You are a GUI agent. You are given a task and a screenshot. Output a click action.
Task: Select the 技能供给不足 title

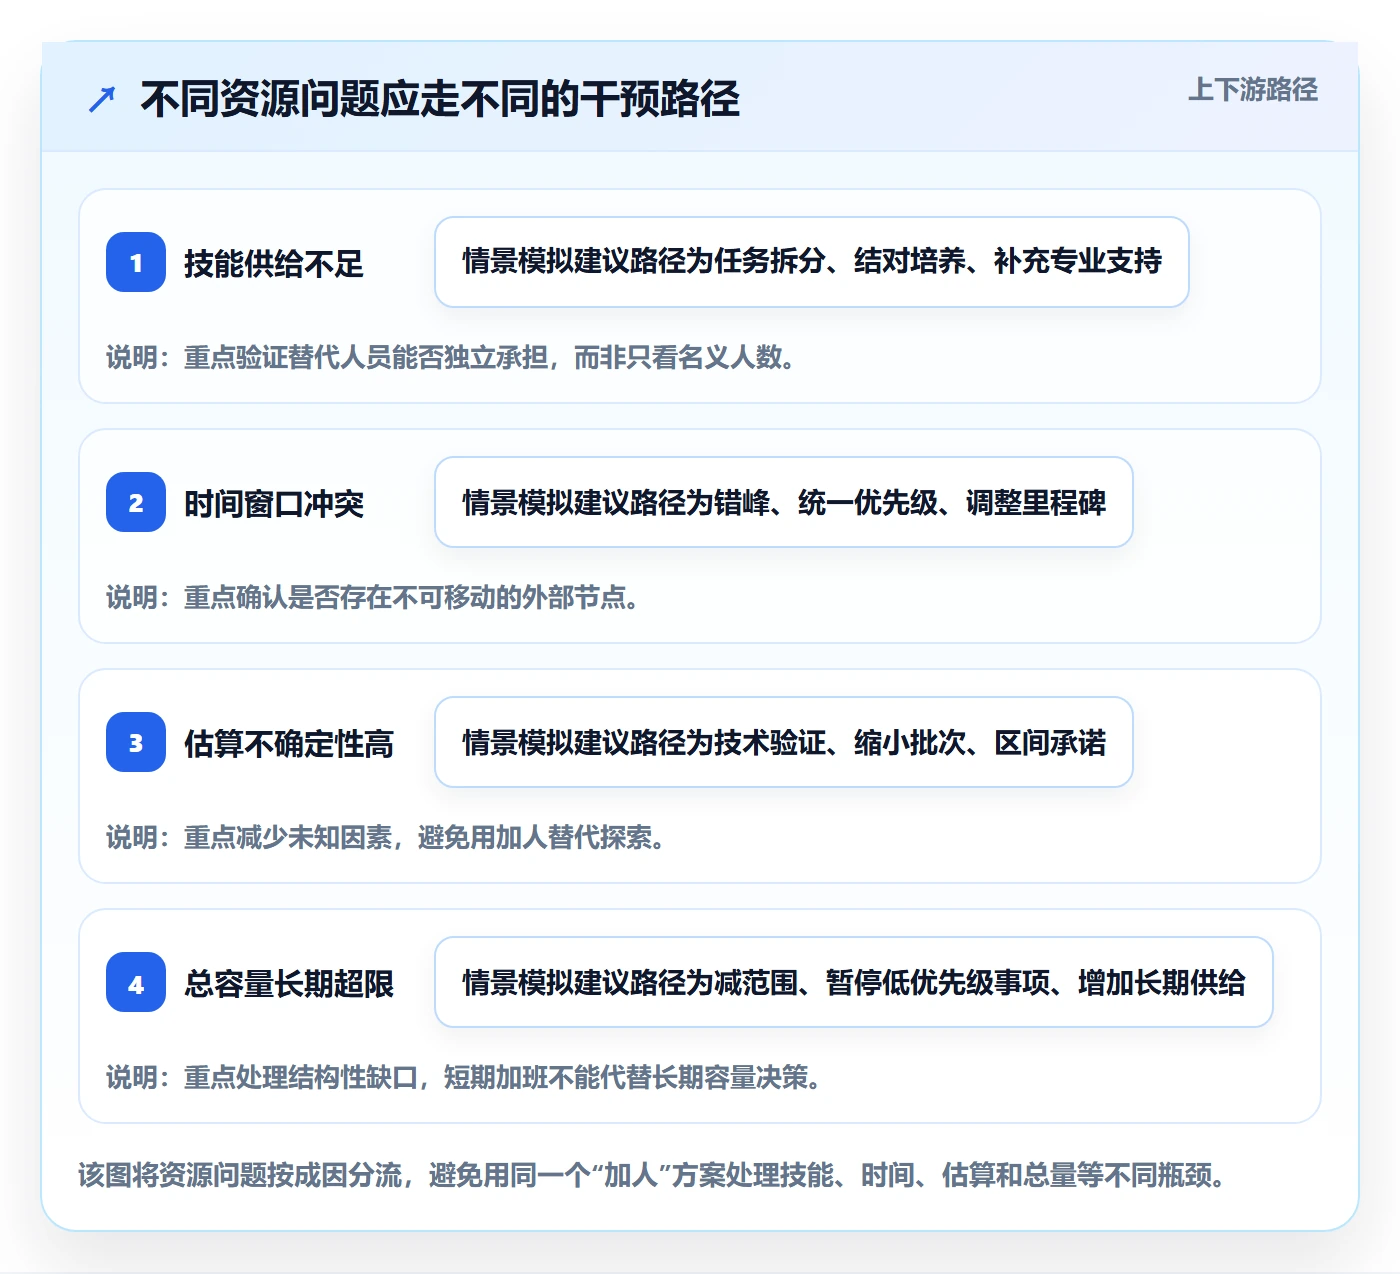tap(274, 264)
